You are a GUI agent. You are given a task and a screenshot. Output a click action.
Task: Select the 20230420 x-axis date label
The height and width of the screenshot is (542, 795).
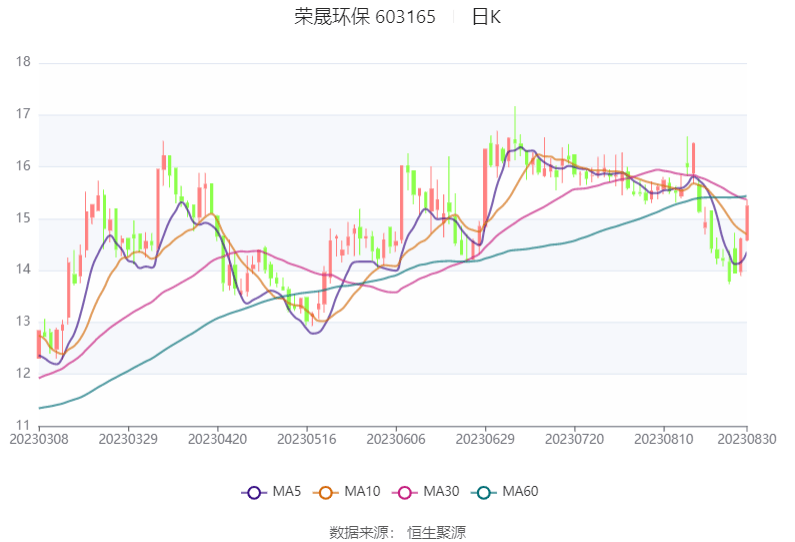[218, 439]
